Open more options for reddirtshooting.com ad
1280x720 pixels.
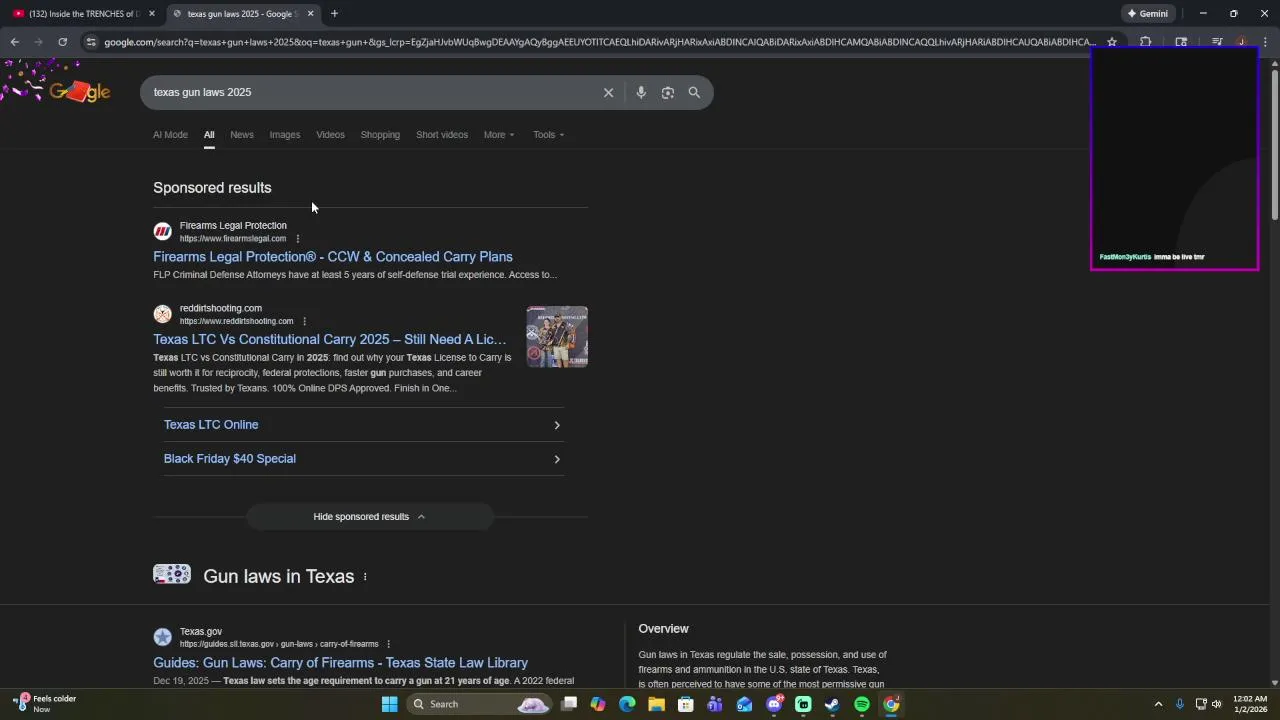pos(304,321)
